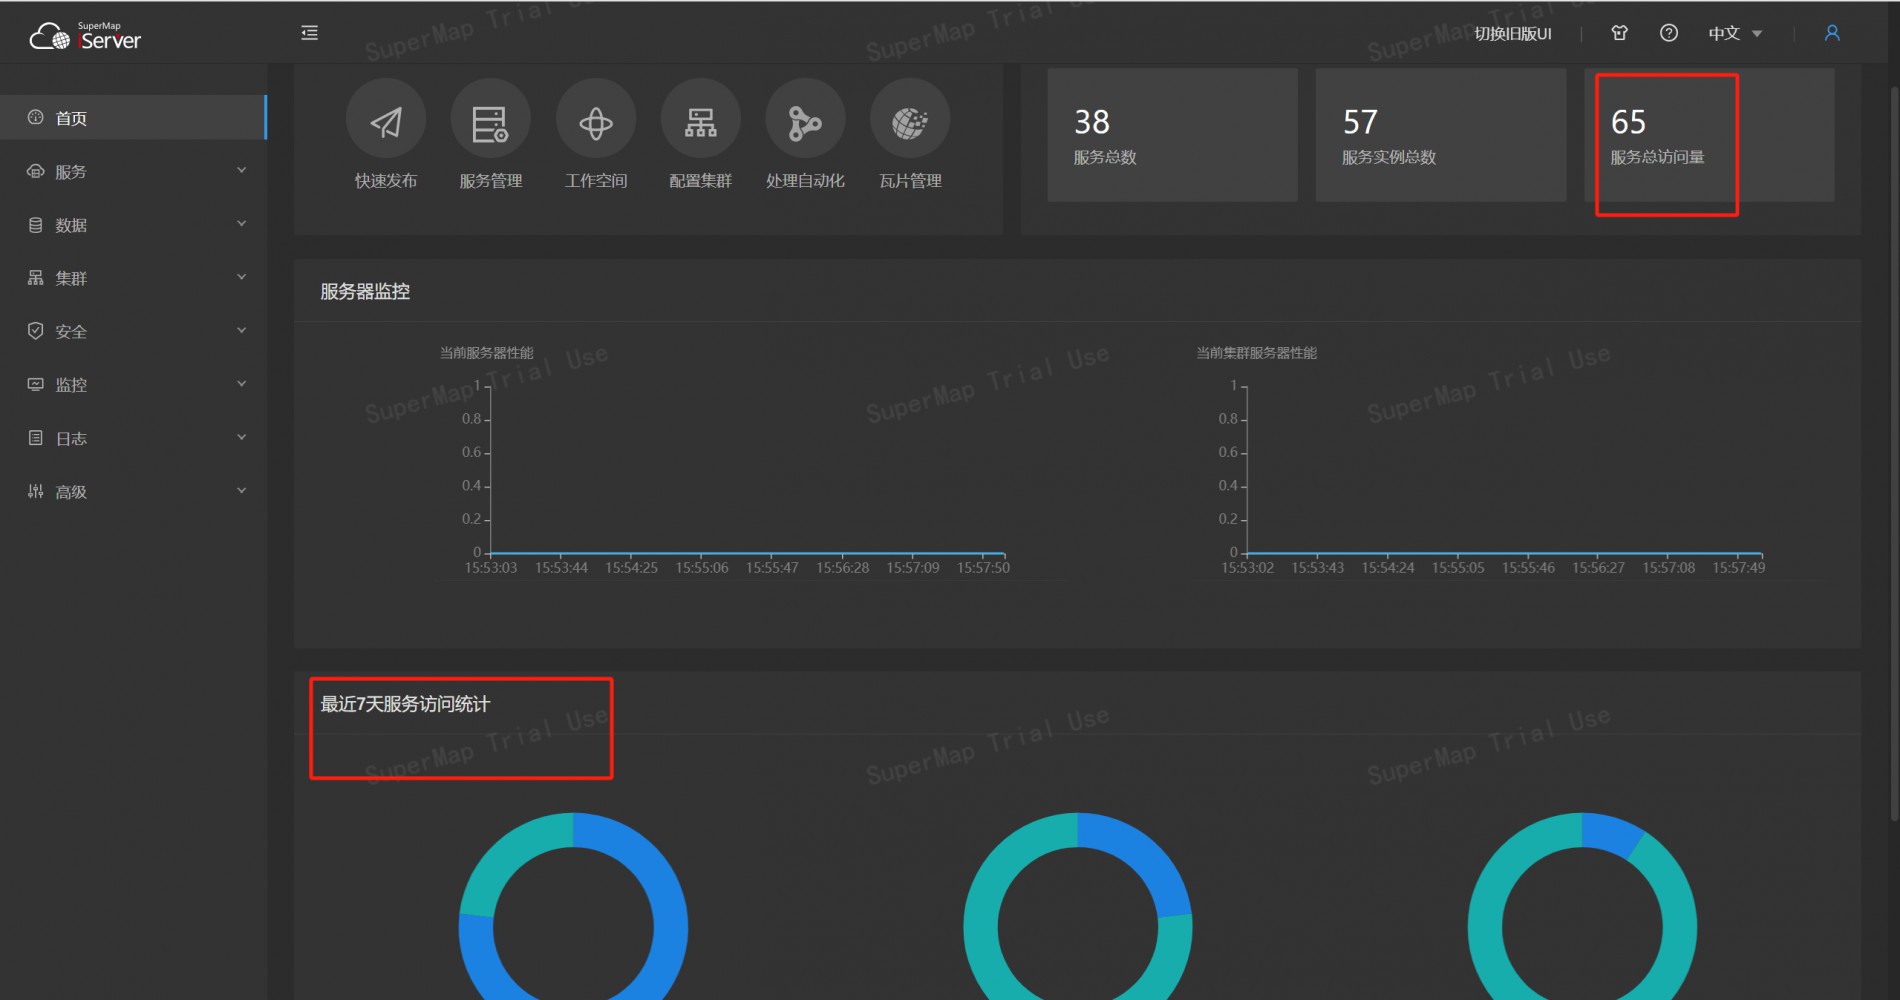Expand the 安全 menu chevron
Viewport: 1900px width, 1000px height.
(241, 330)
